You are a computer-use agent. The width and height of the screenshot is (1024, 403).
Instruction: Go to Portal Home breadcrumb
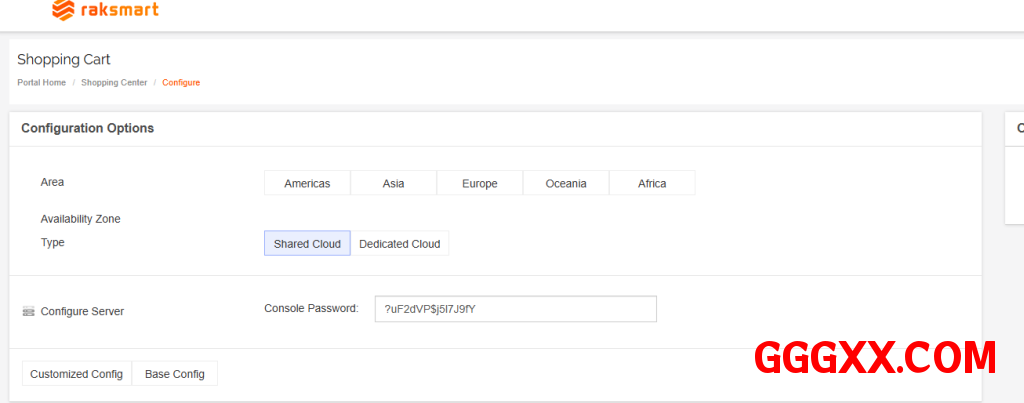point(41,82)
